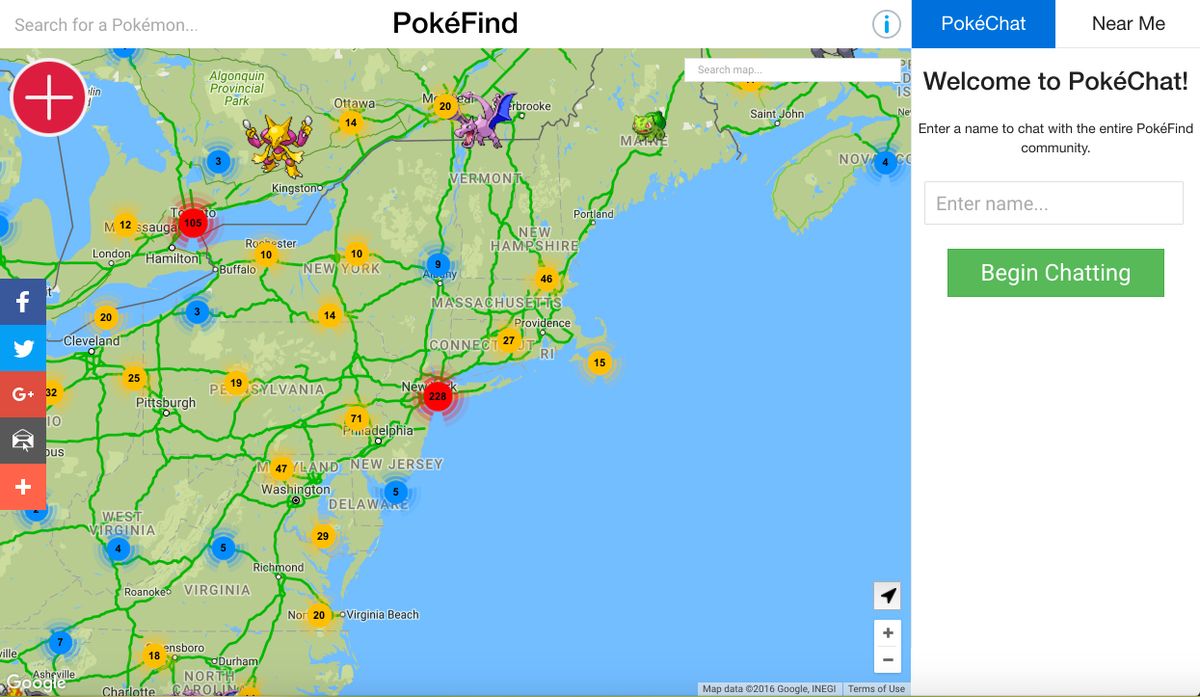Enable current location with the compass arrow

[x=887, y=595]
